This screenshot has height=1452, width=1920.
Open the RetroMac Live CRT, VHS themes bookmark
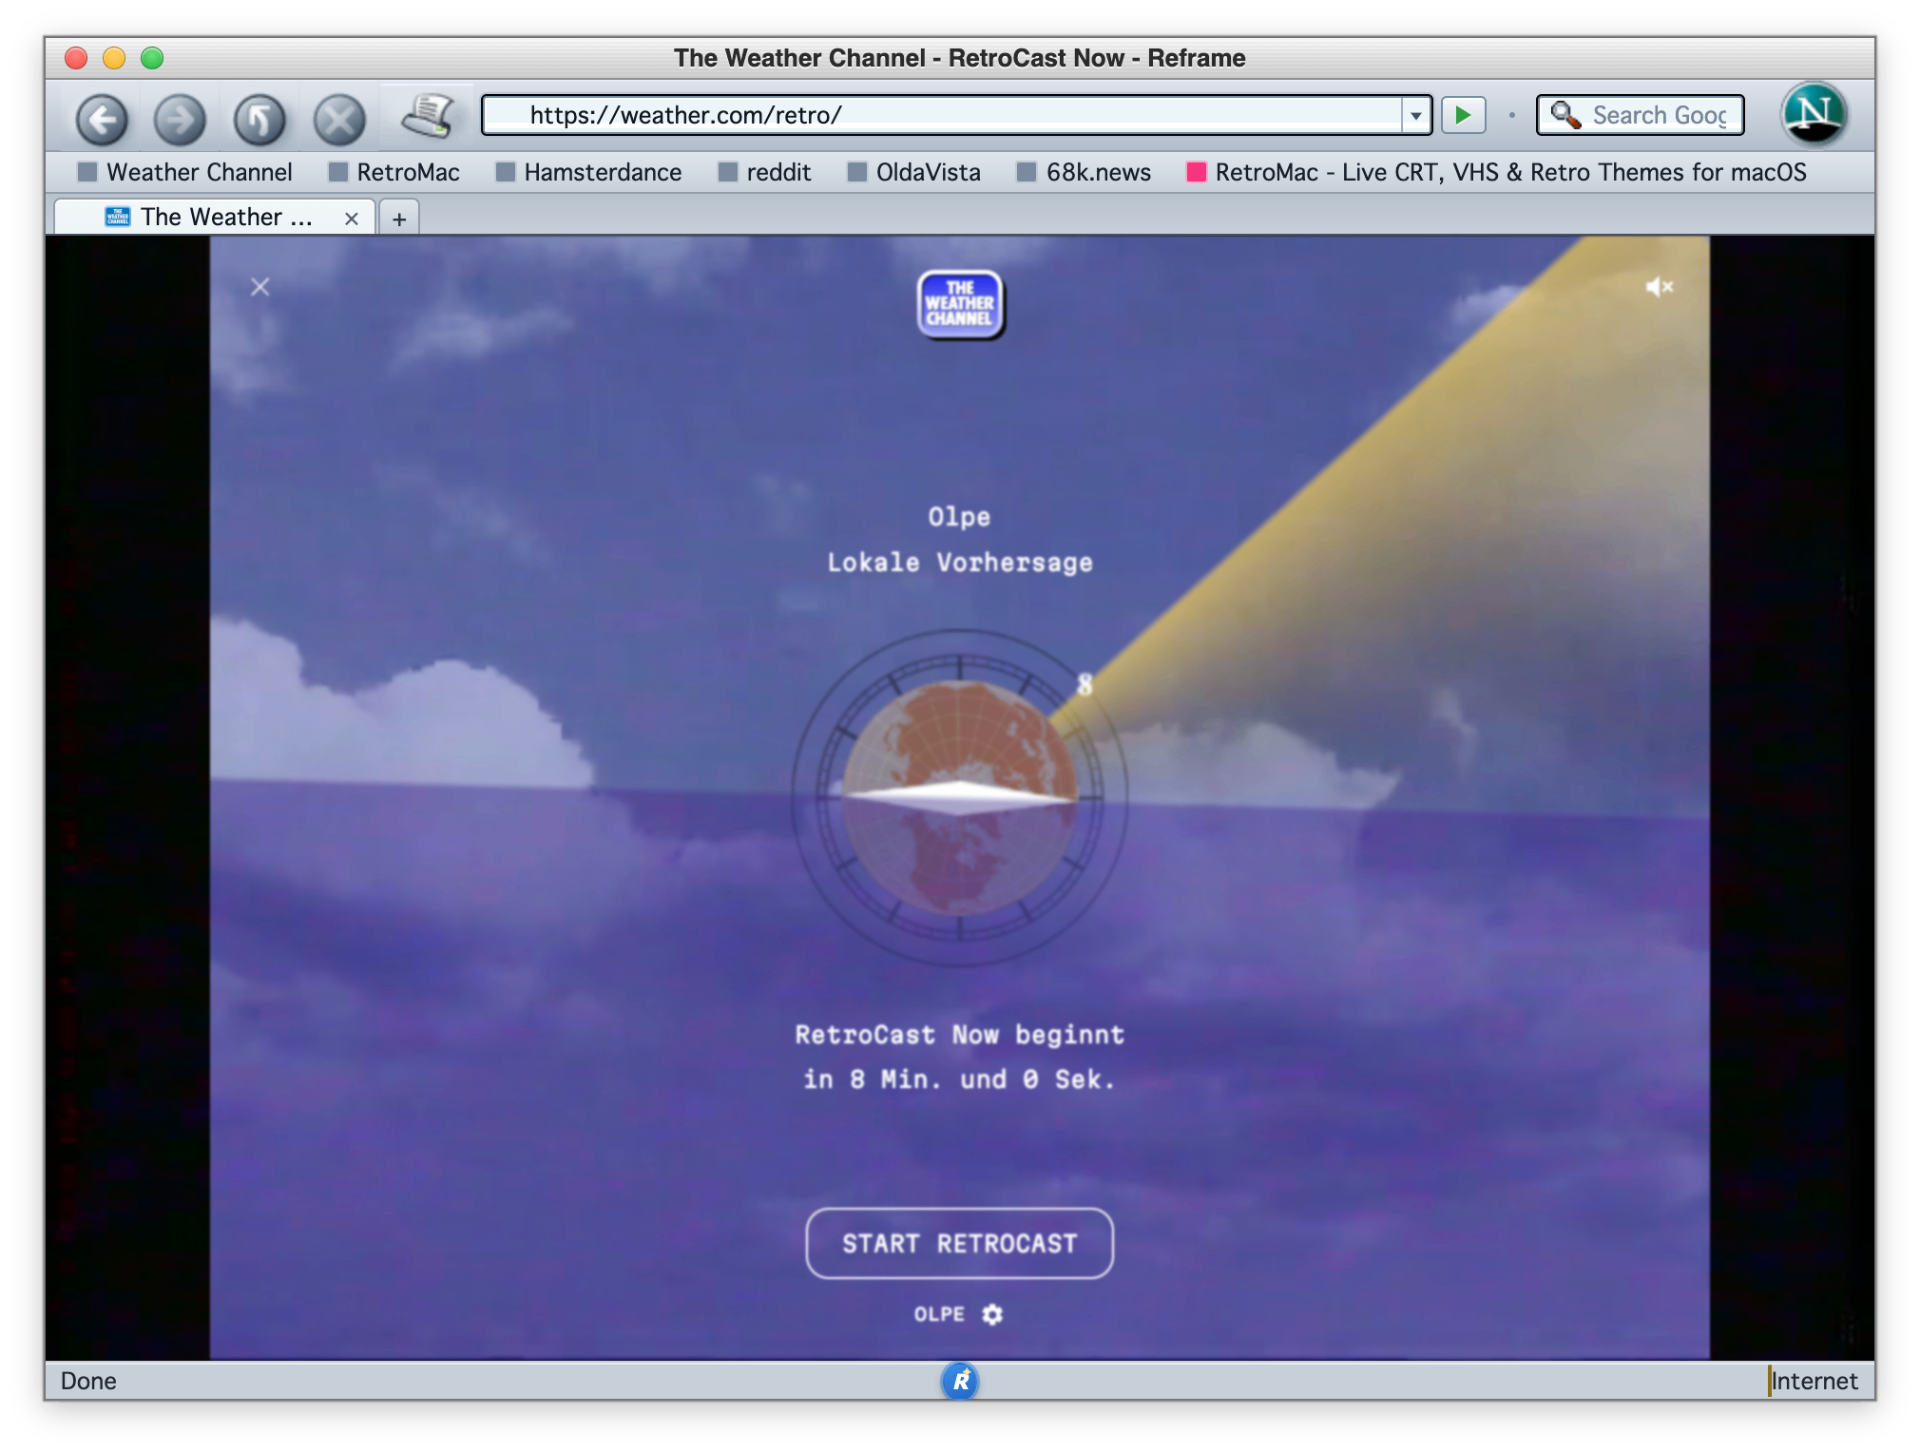[1496, 172]
